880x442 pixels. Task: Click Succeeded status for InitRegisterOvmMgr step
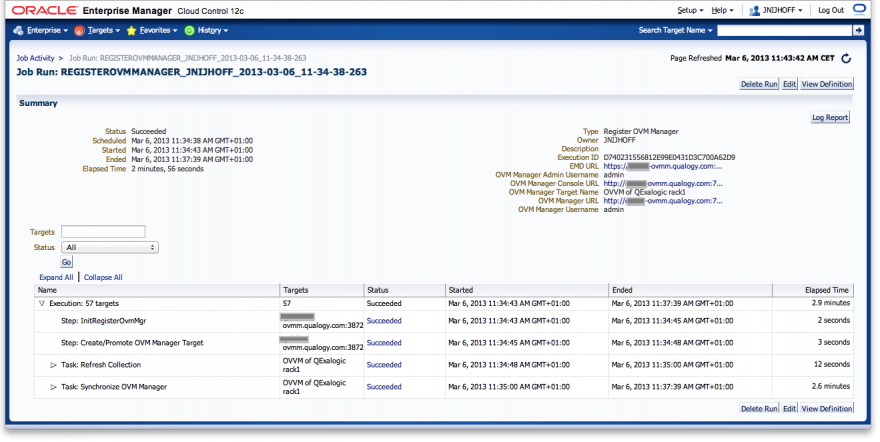coord(384,321)
